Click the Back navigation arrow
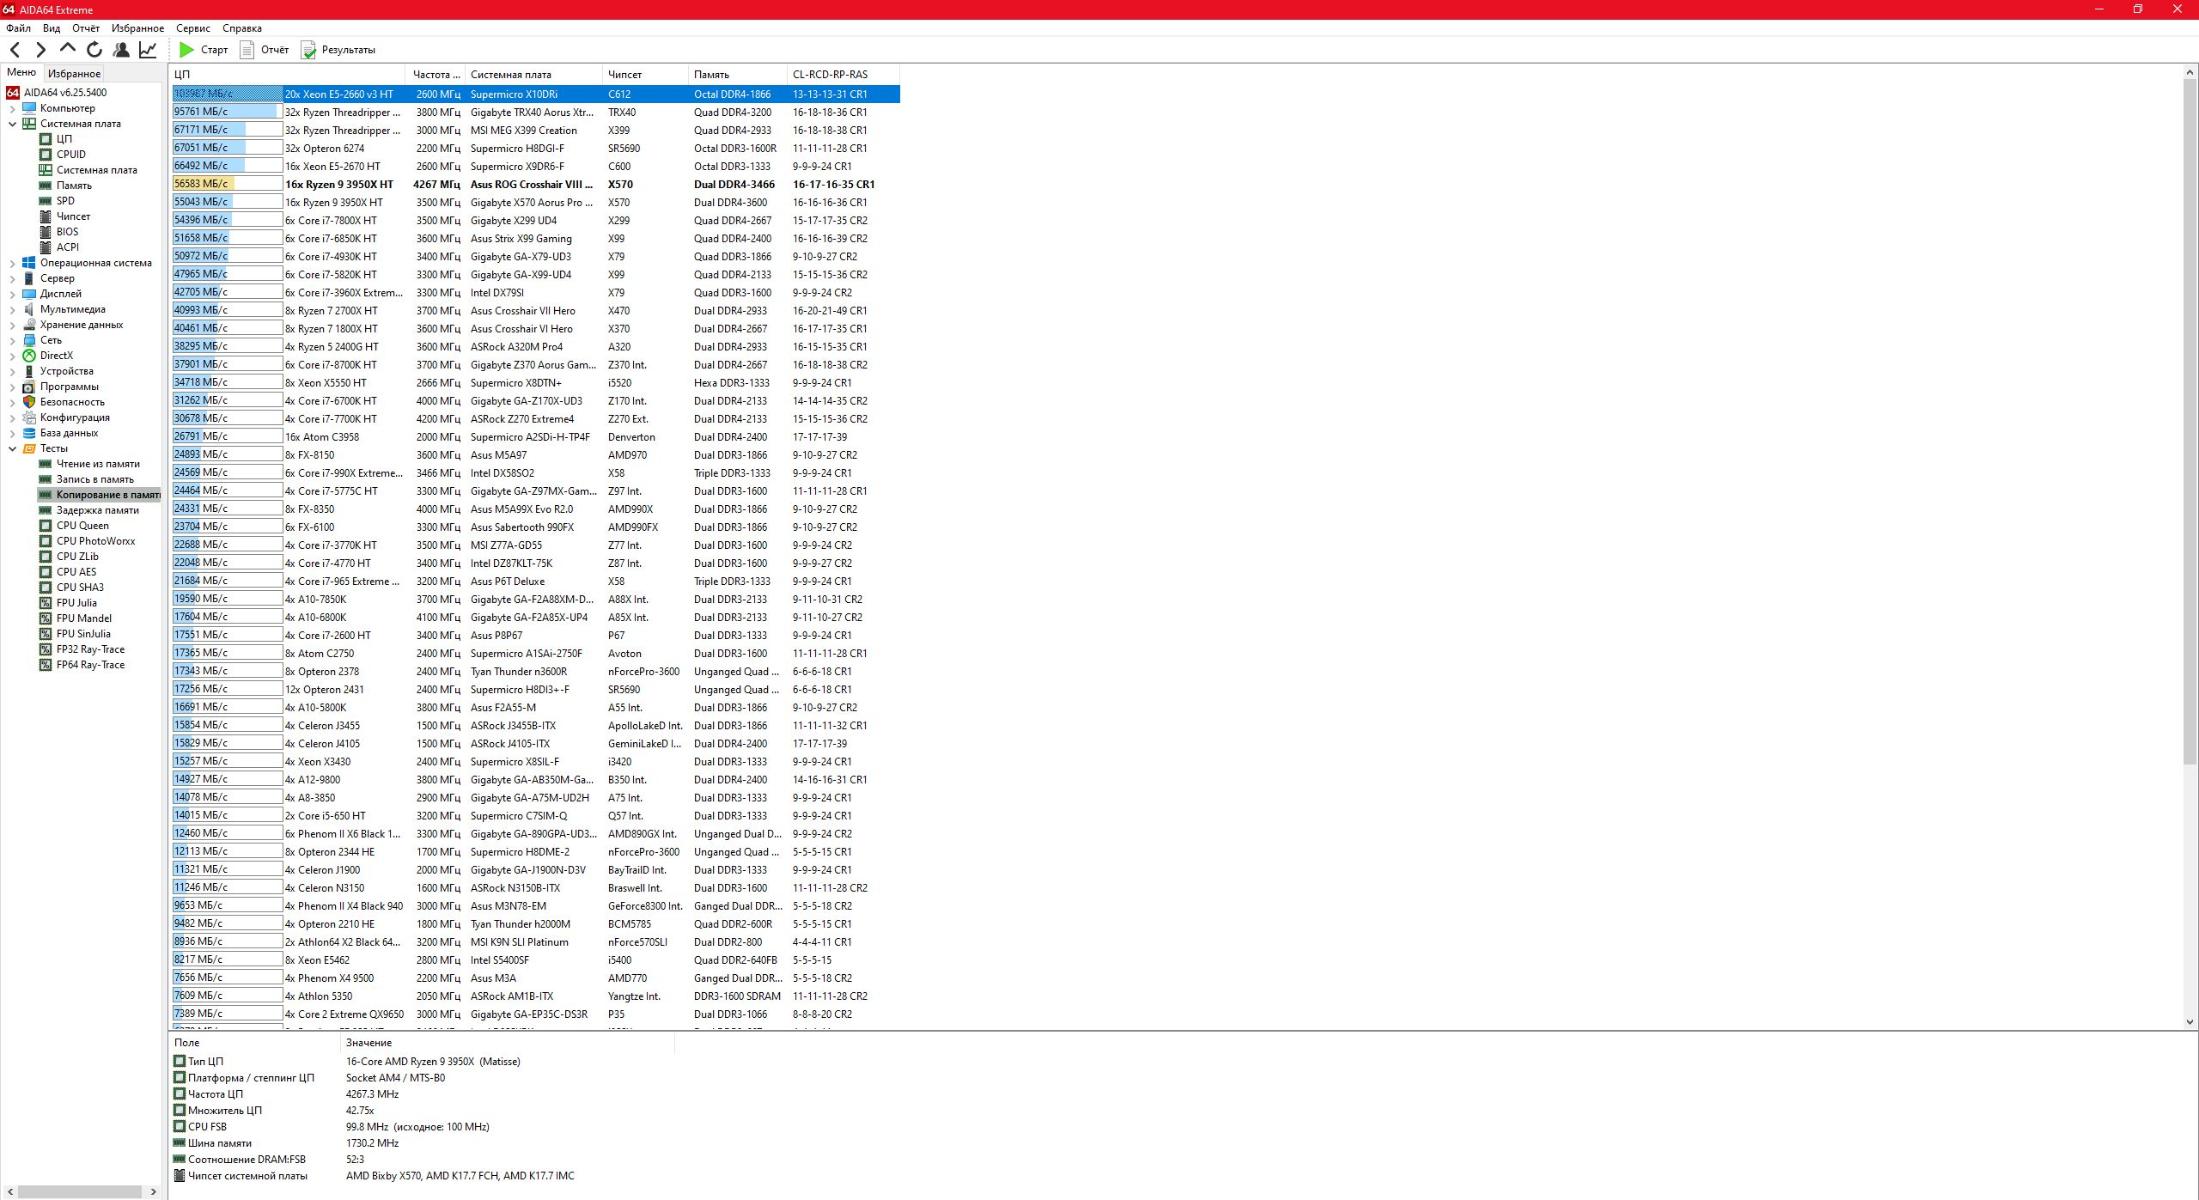The height and width of the screenshot is (1200, 2199). [15, 49]
